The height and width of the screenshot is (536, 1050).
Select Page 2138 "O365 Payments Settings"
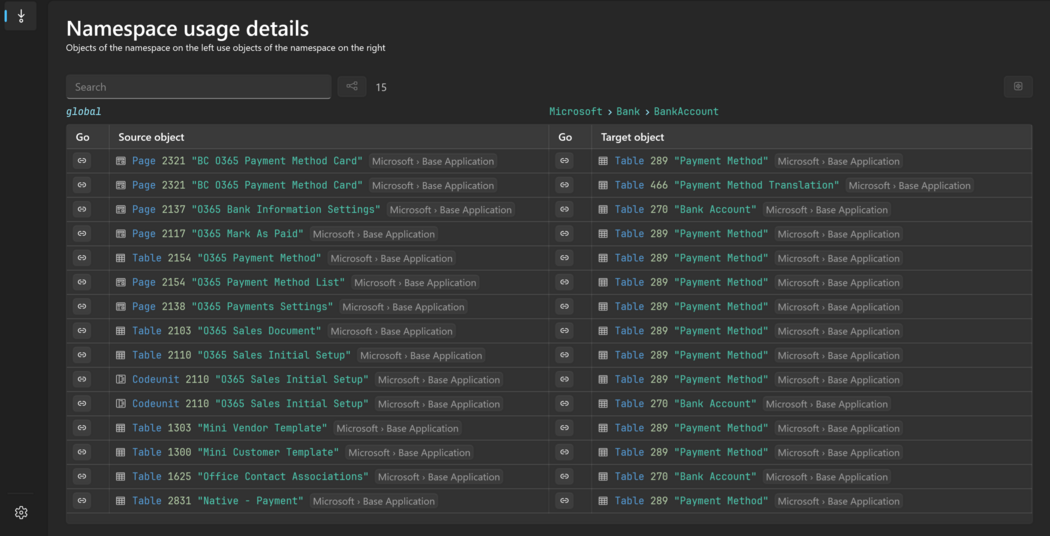coord(232,307)
